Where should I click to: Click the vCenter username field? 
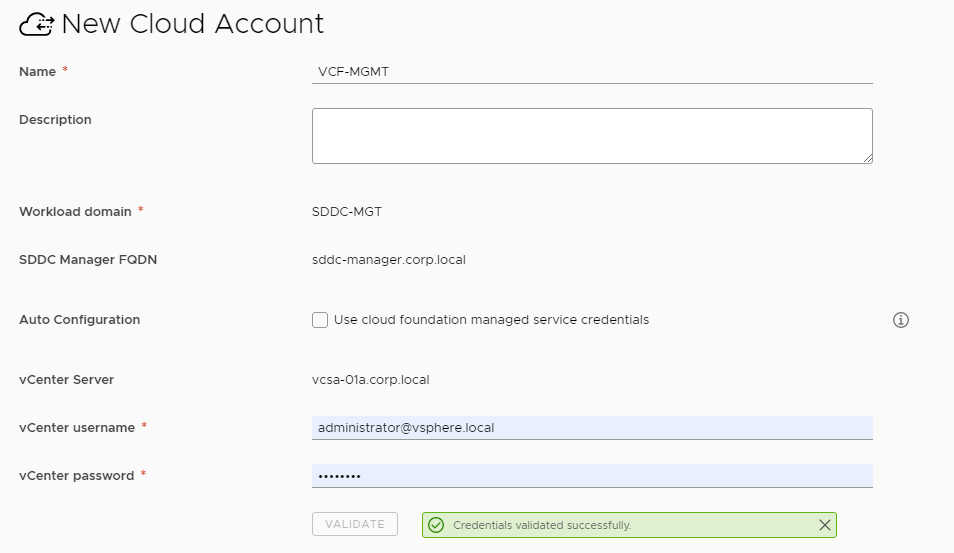(x=592, y=428)
